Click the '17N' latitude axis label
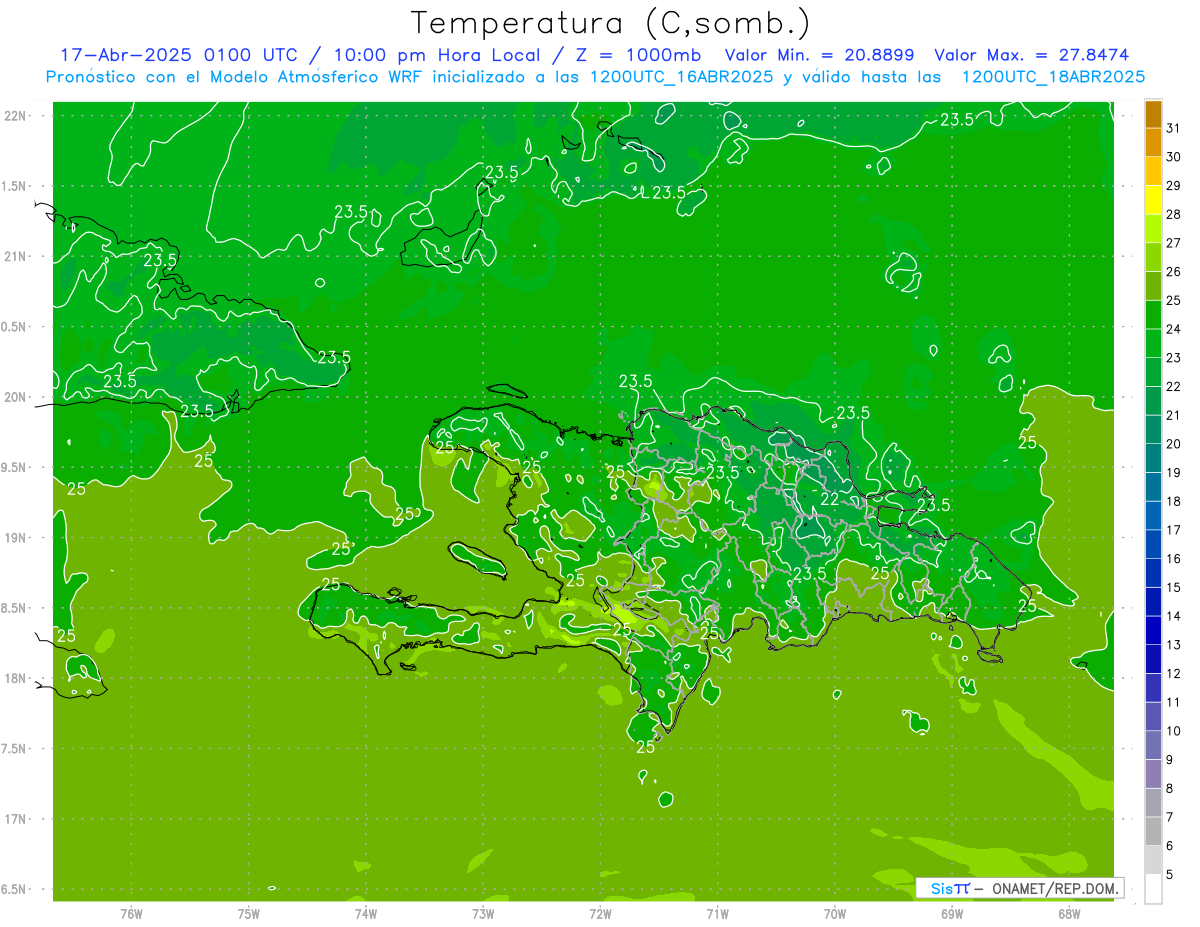Viewport: 1200px width, 927px height. coord(15,819)
